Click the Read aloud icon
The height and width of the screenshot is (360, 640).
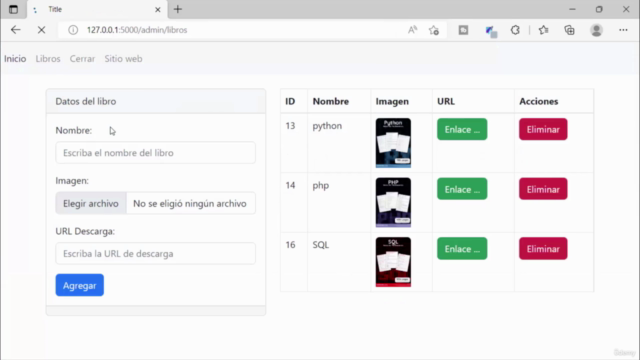(412, 30)
